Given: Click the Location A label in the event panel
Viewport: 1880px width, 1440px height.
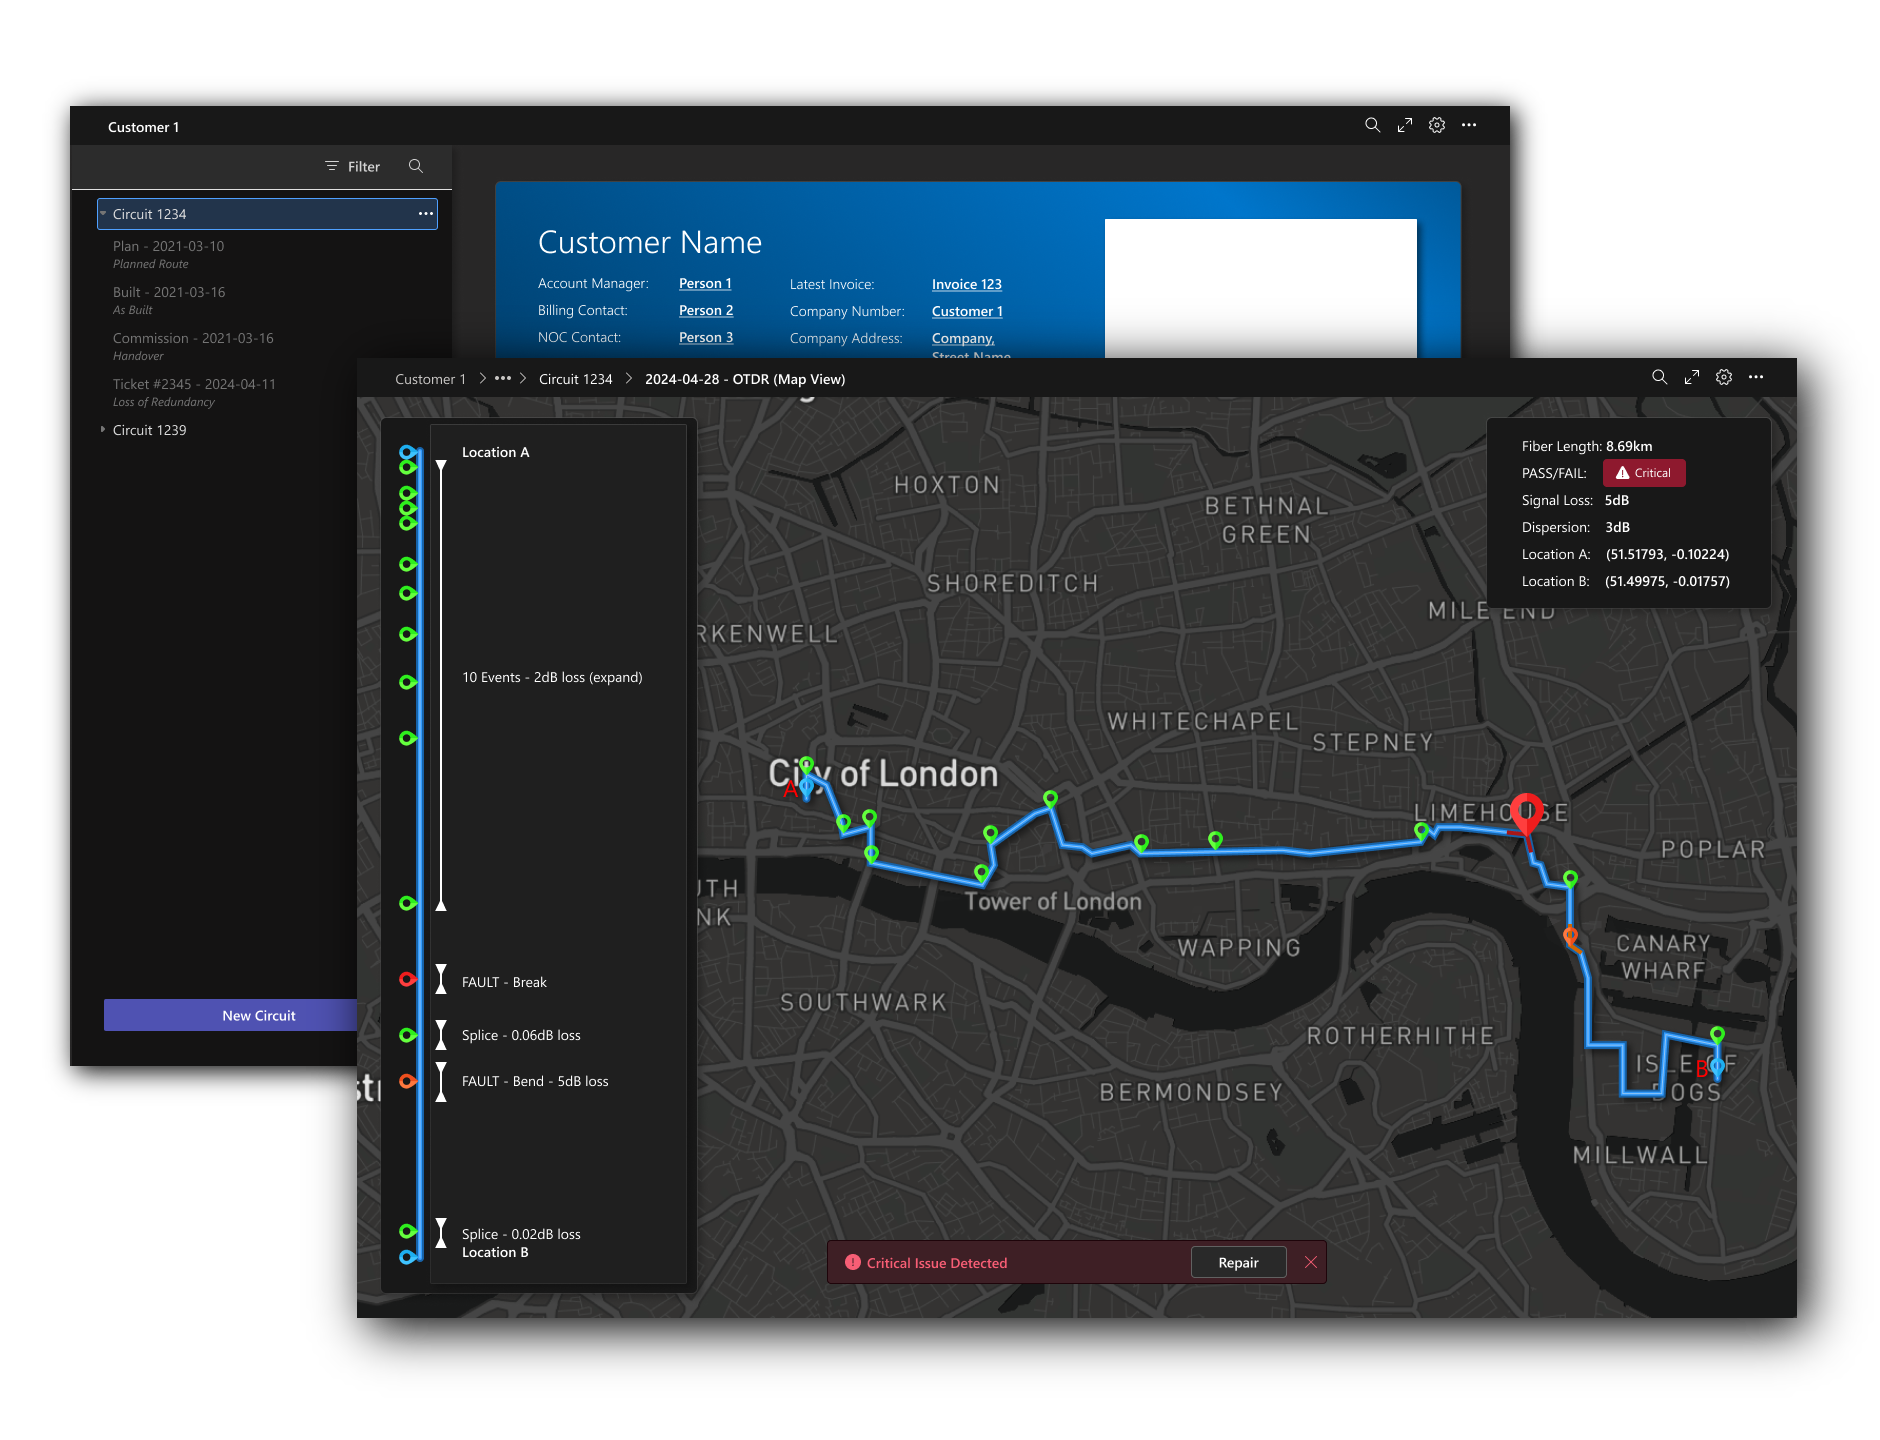Looking at the screenshot, I should (496, 452).
